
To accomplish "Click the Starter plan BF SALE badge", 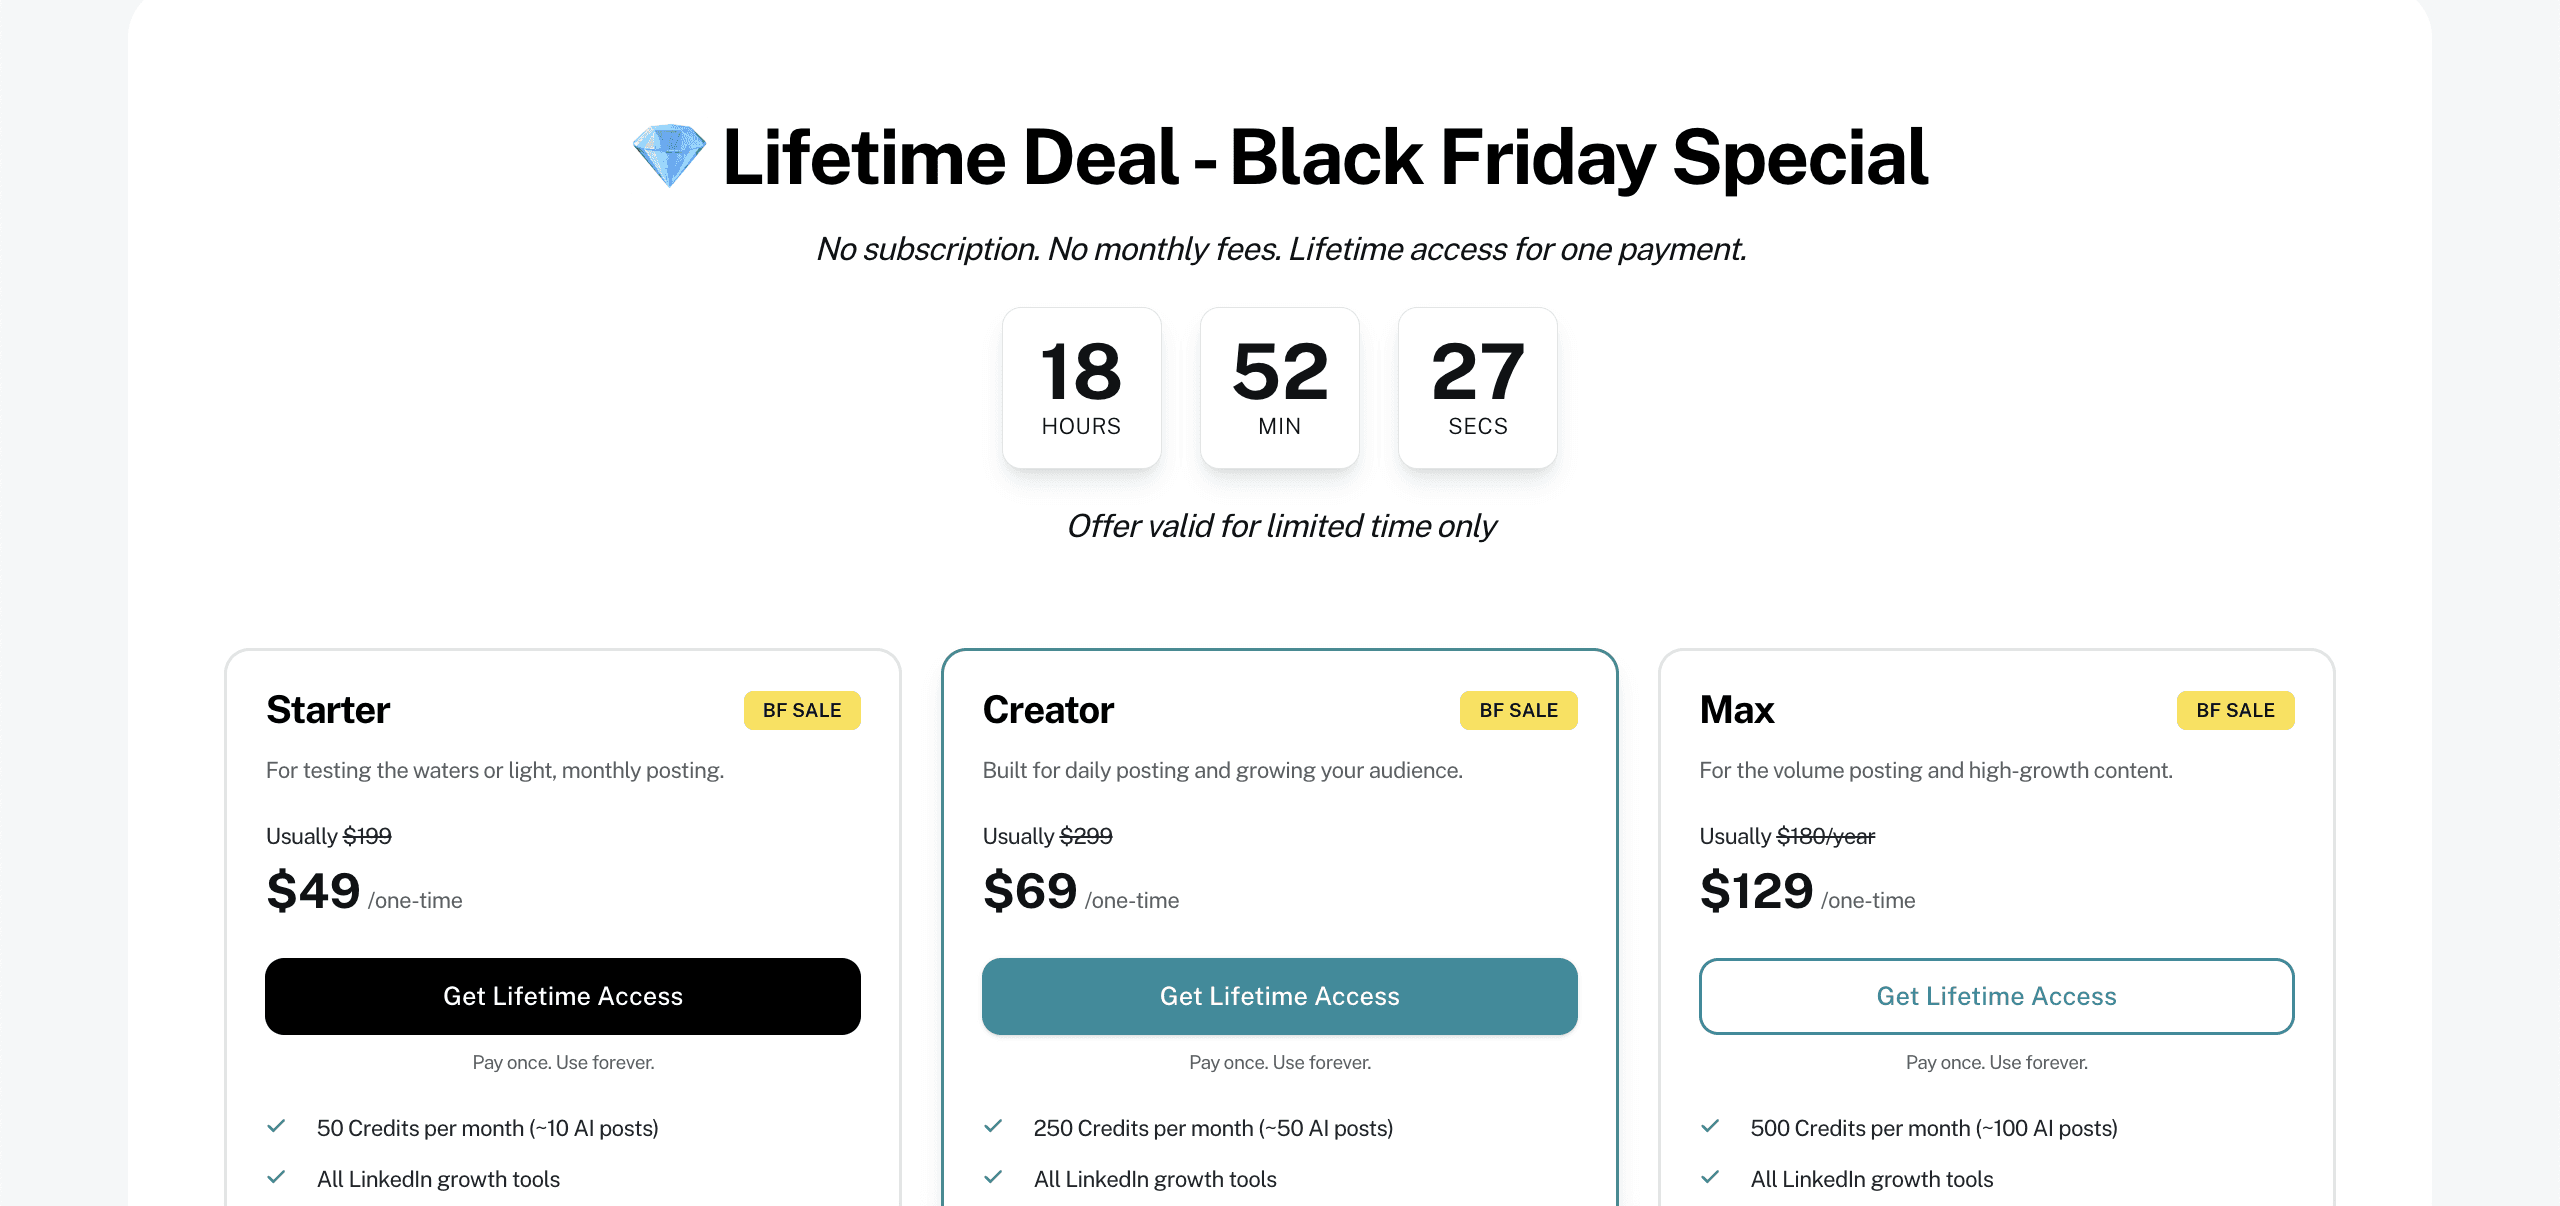I will pyautogui.click(x=802, y=710).
